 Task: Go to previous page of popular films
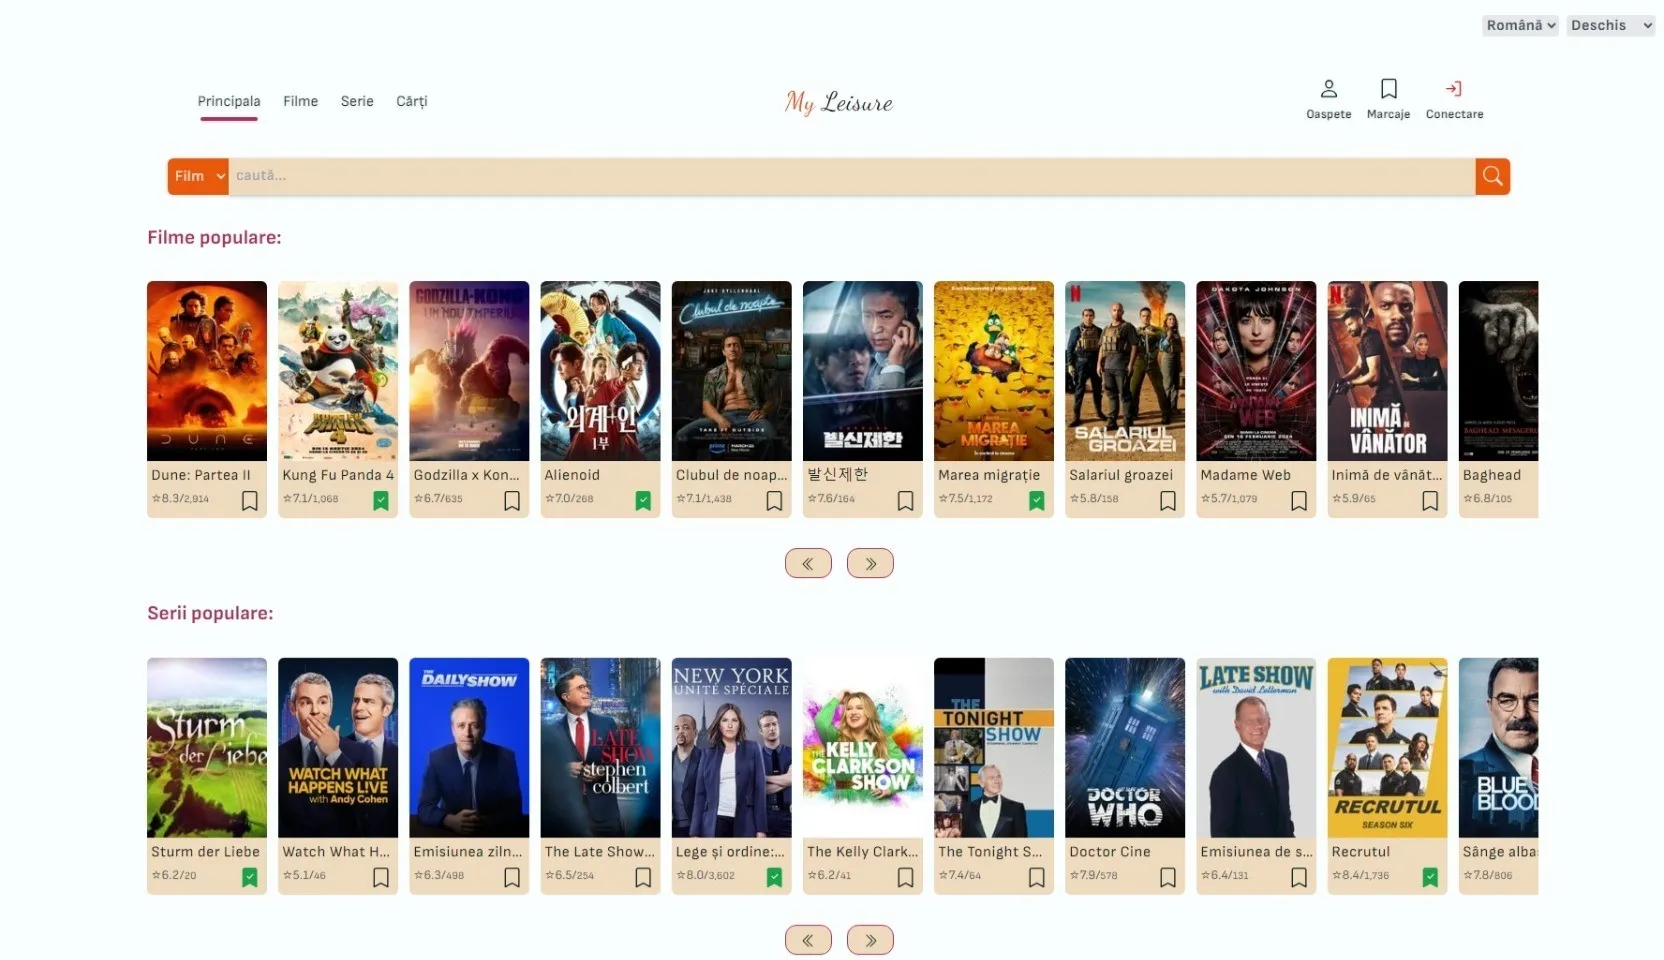(808, 564)
